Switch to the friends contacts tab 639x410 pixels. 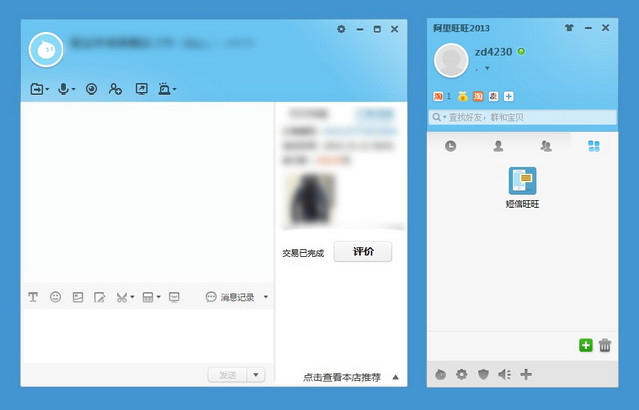tap(498, 146)
